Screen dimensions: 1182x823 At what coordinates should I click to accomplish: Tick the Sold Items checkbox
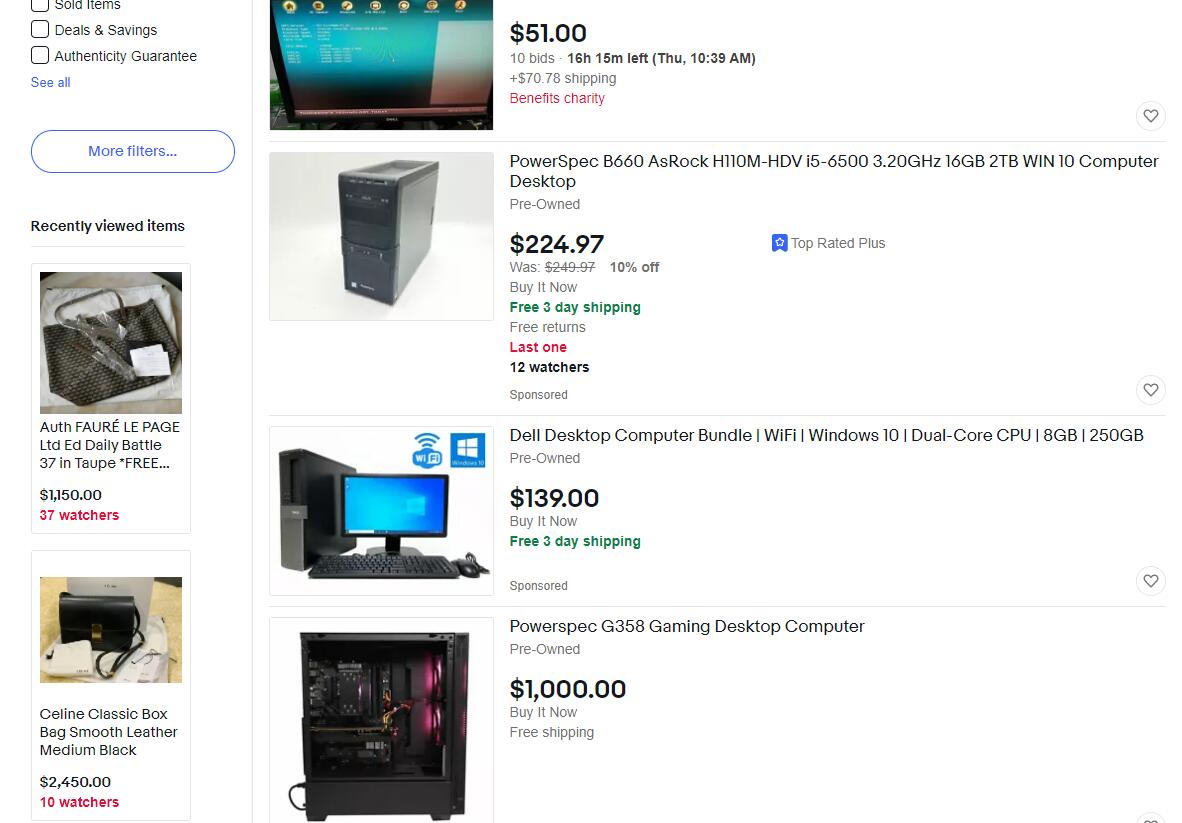pyautogui.click(x=40, y=5)
